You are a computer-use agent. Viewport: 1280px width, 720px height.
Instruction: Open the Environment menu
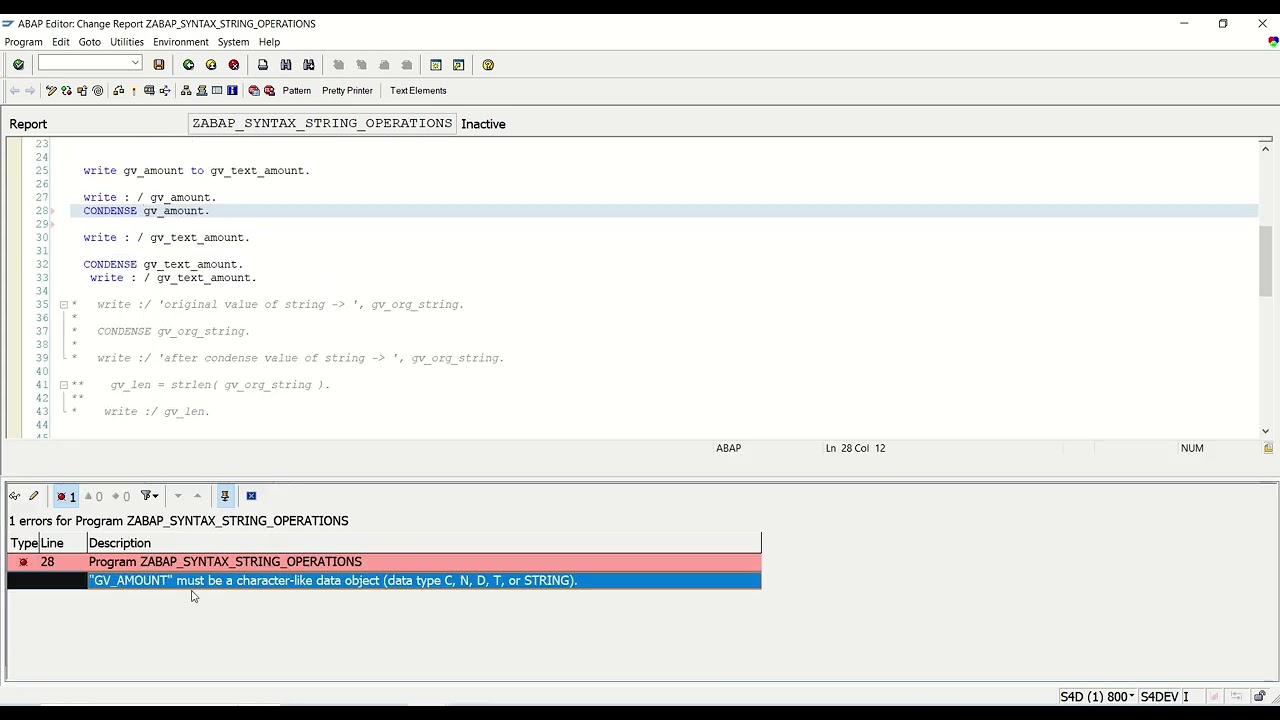(x=181, y=42)
